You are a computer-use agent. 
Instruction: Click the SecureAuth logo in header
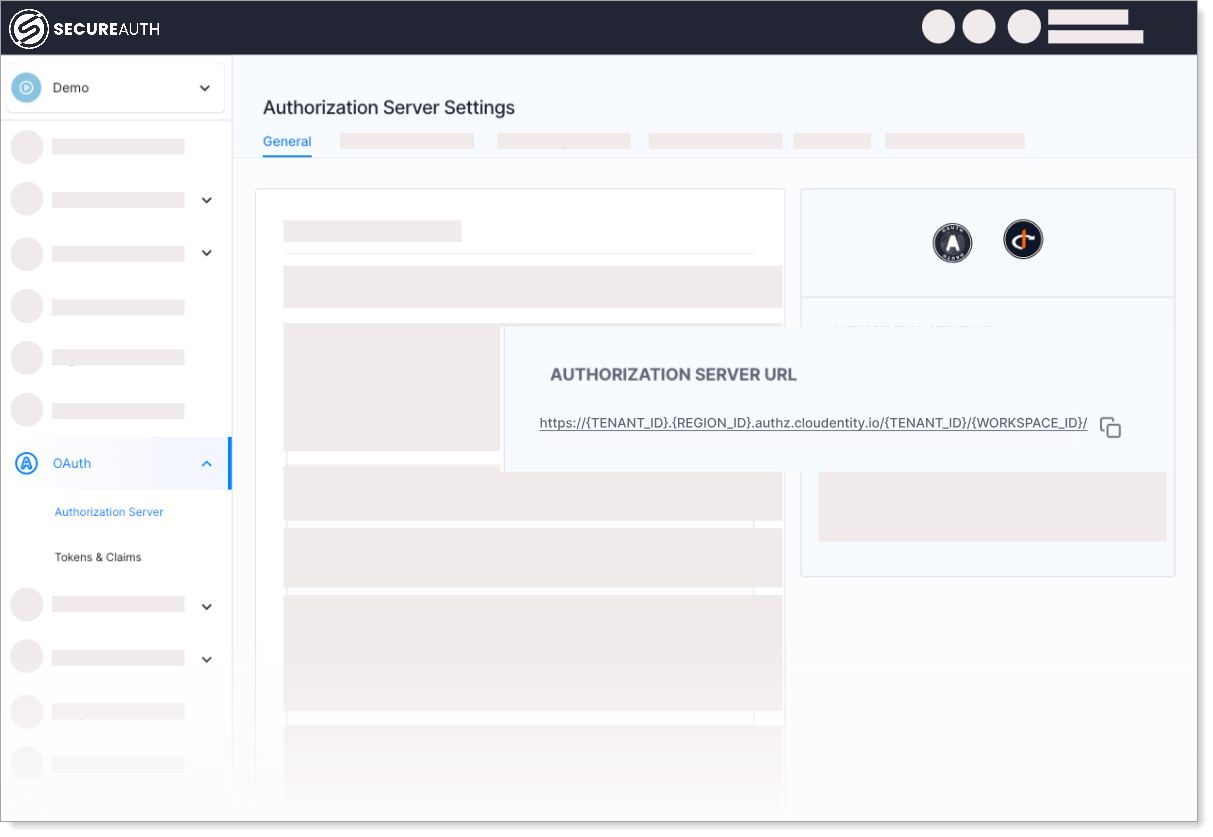84,29
